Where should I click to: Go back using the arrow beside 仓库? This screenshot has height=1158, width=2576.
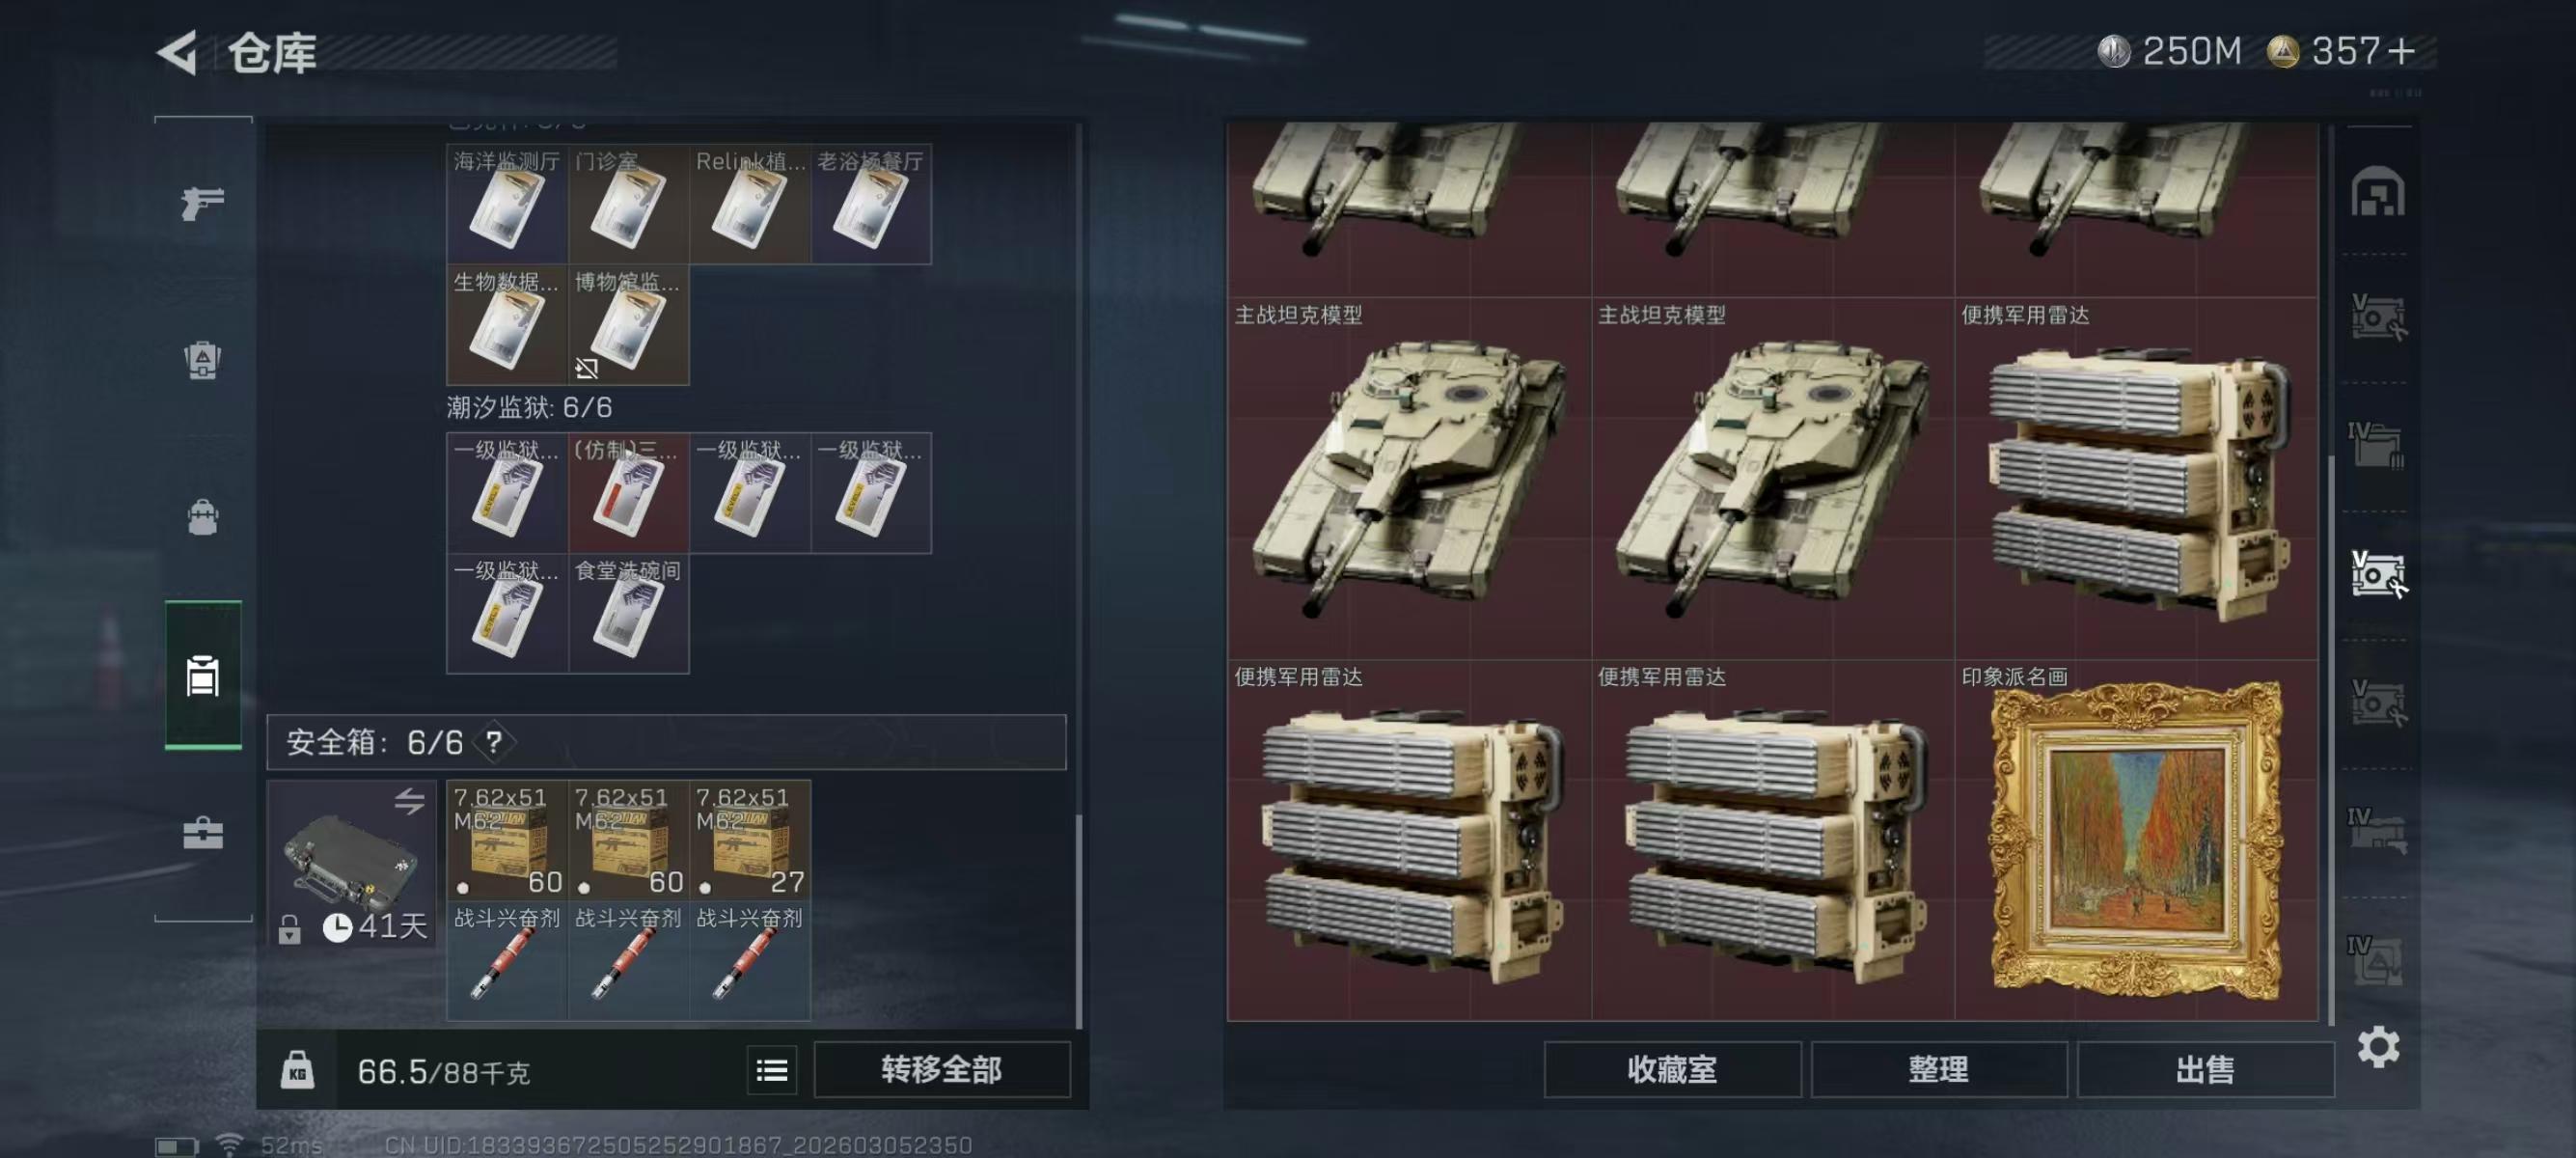pos(178,52)
